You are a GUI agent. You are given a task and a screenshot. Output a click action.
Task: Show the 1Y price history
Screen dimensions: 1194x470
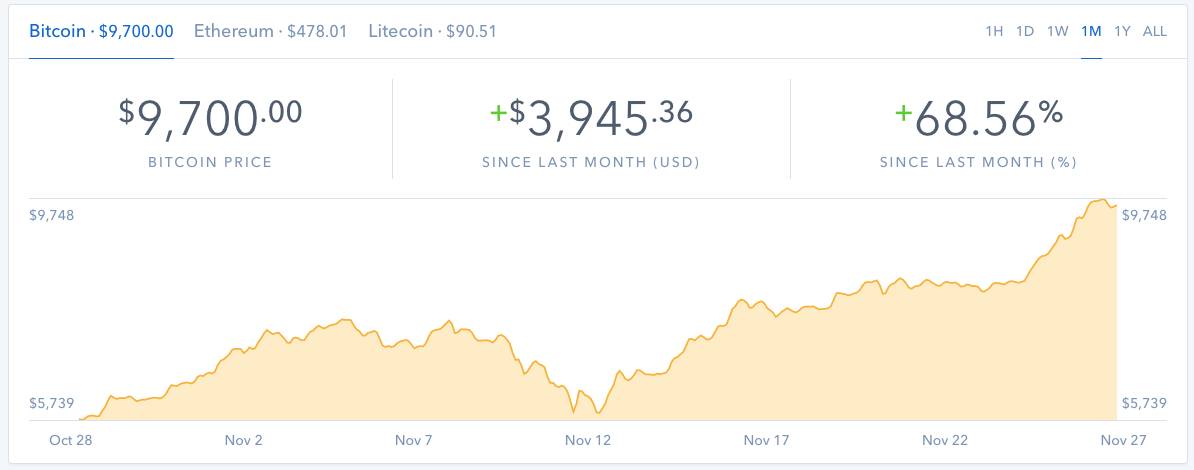pyautogui.click(x=1123, y=31)
